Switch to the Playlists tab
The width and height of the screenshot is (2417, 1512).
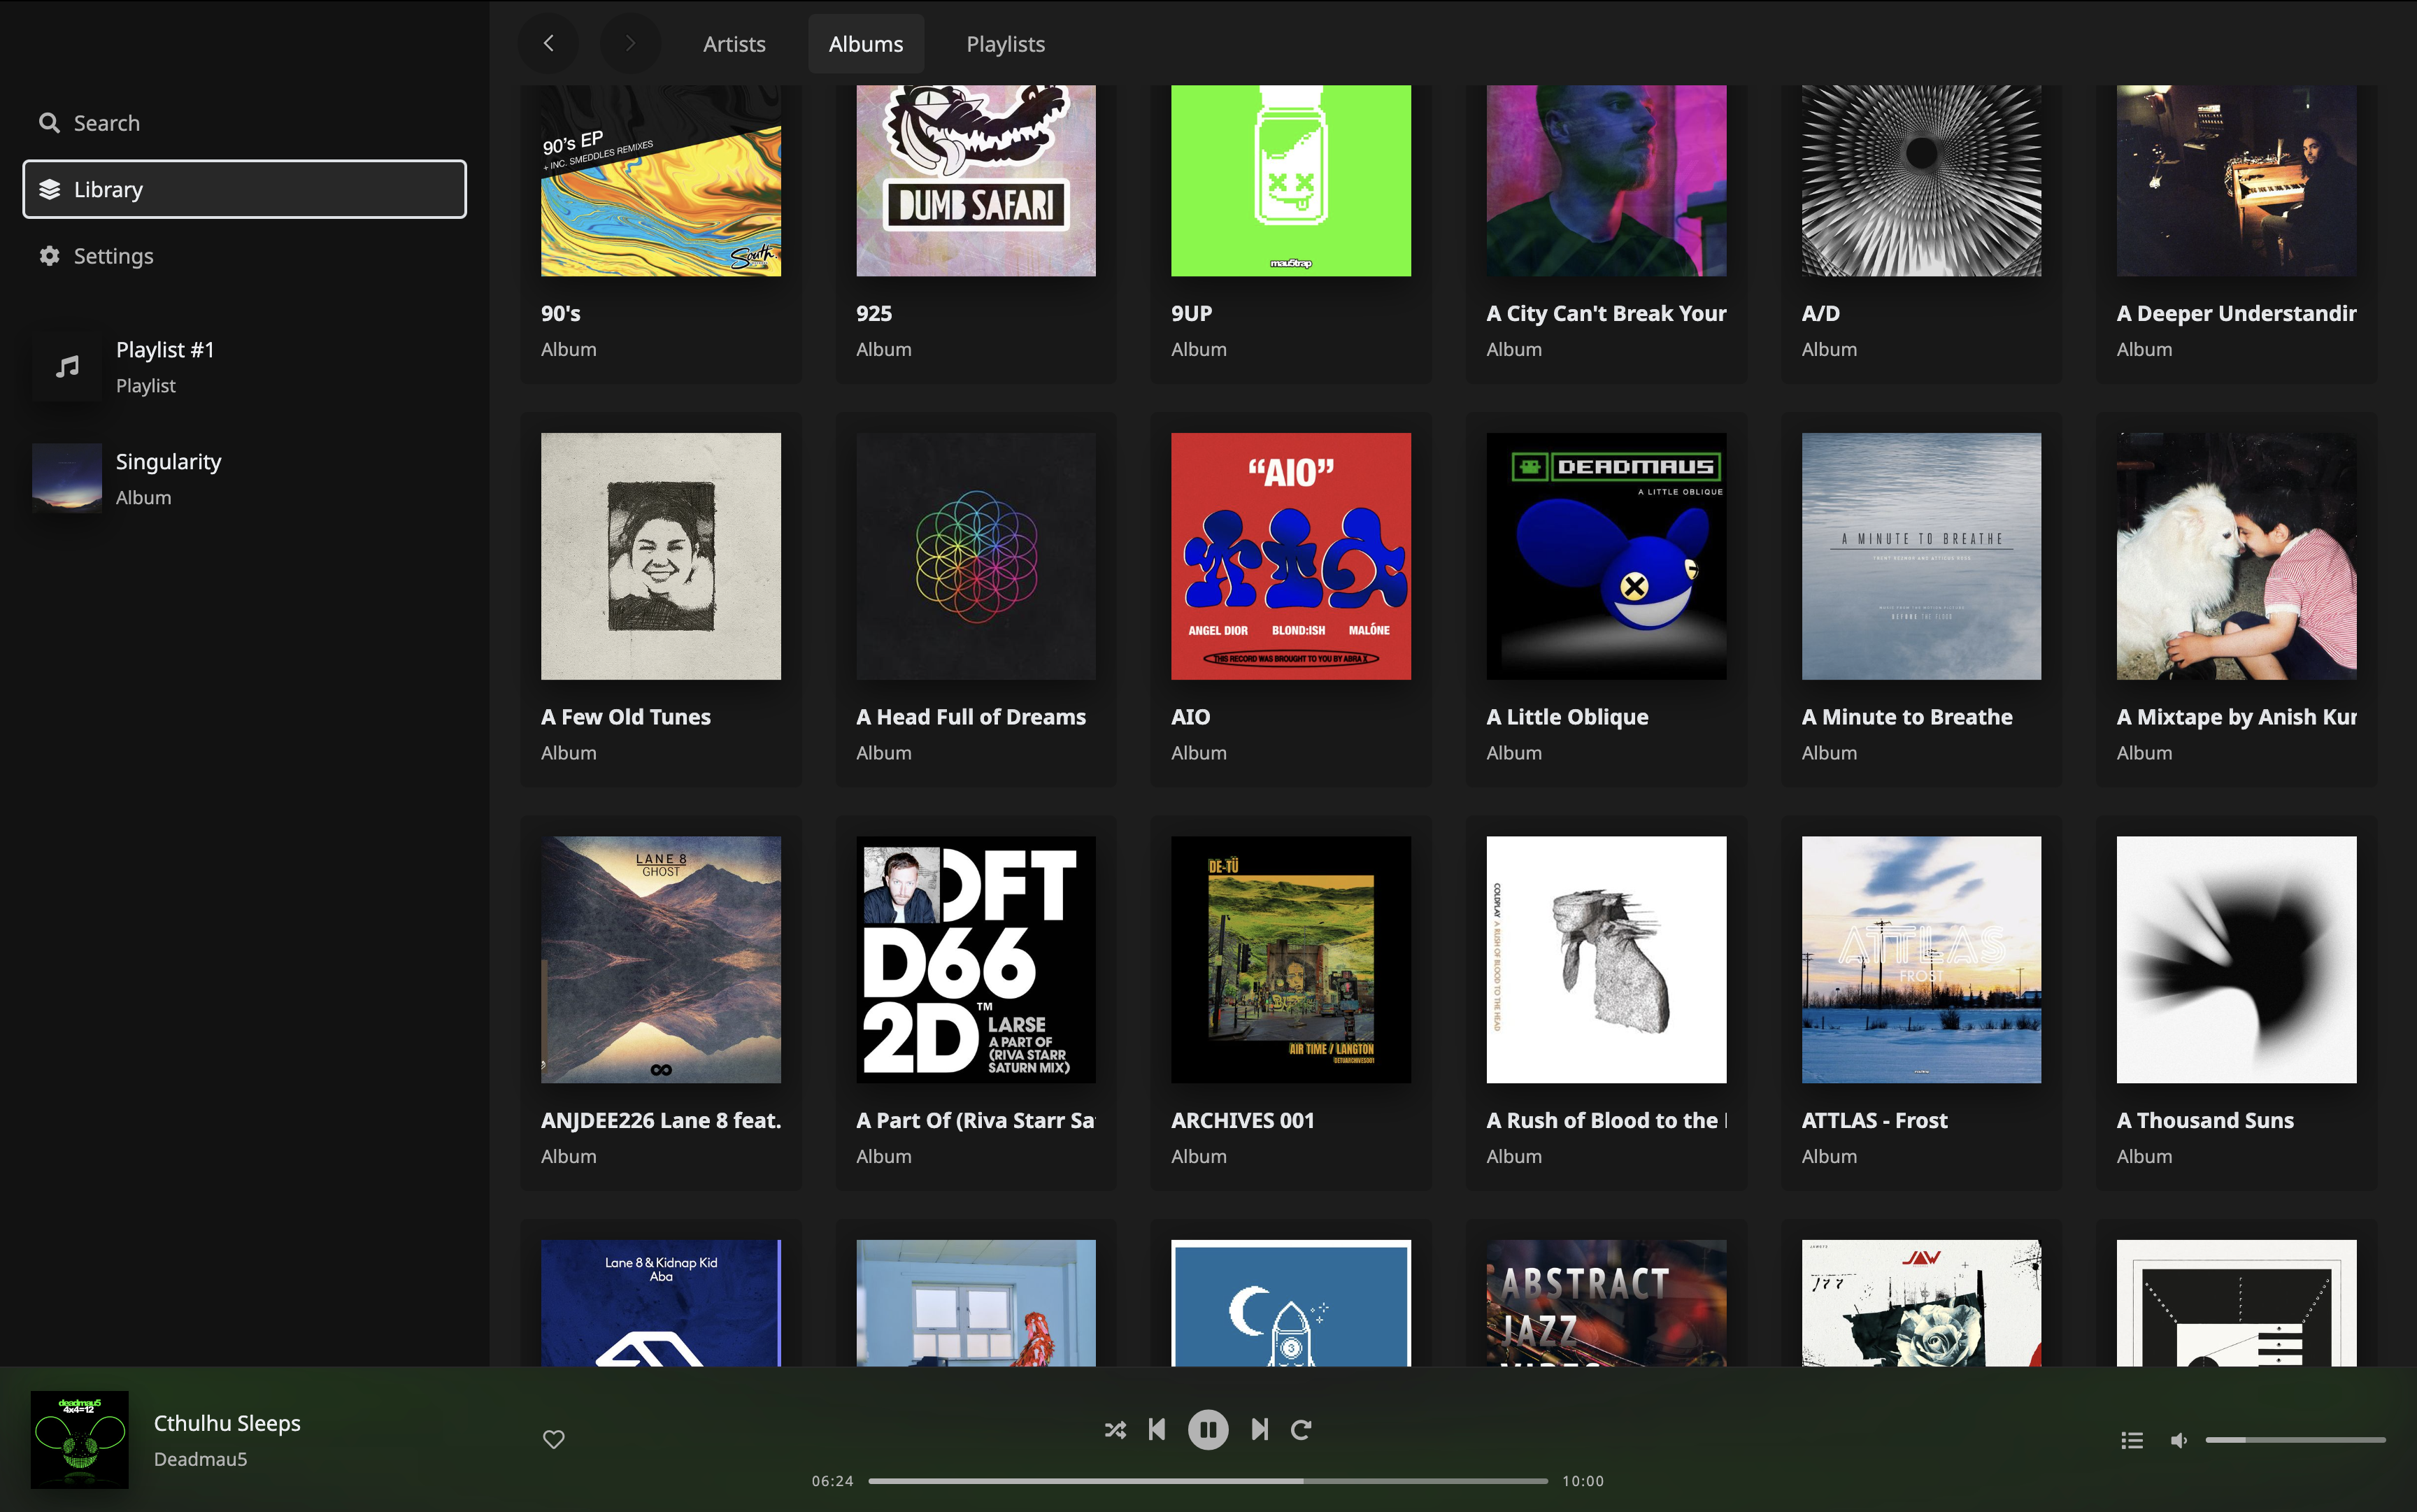click(1005, 44)
